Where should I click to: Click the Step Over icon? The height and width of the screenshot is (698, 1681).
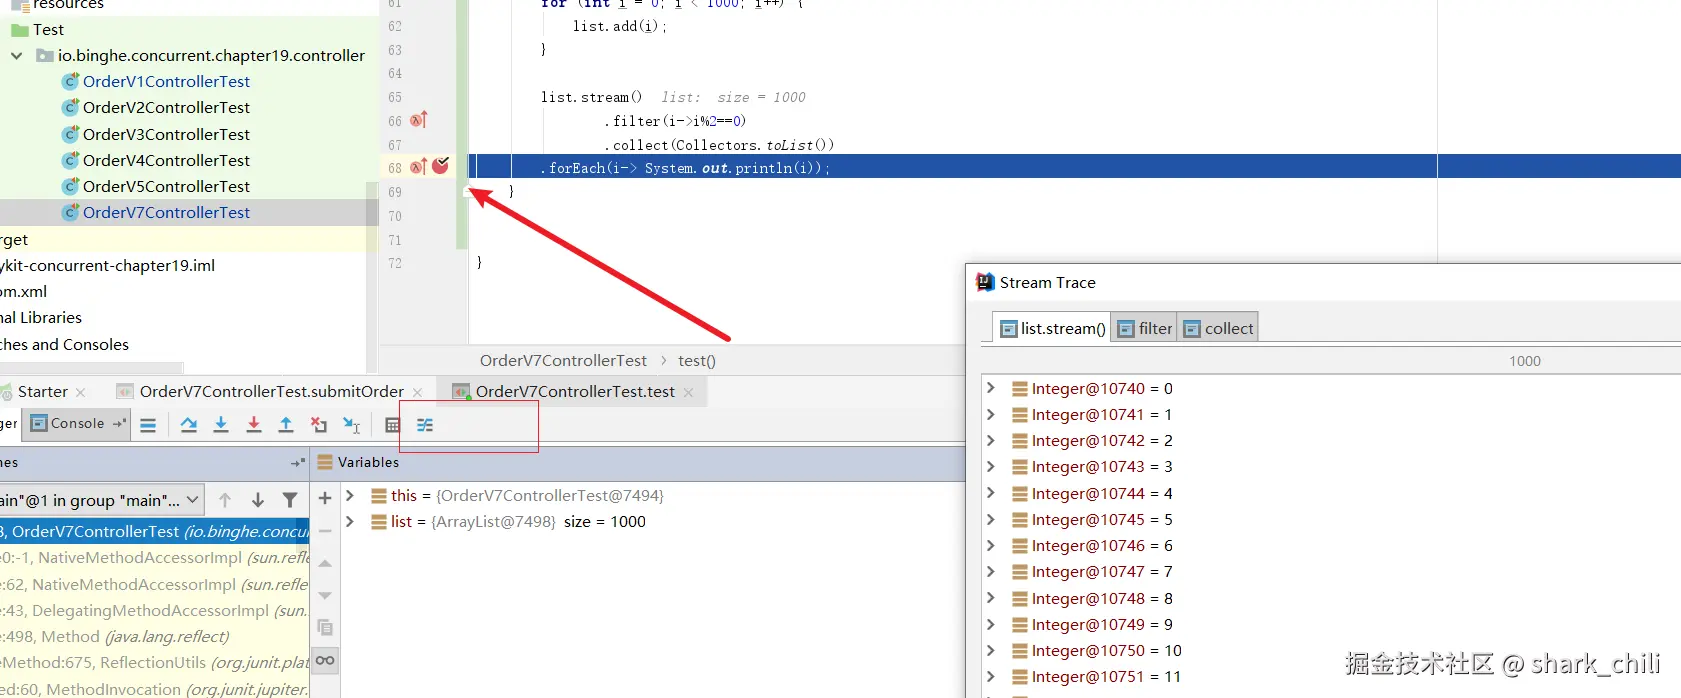(189, 425)
